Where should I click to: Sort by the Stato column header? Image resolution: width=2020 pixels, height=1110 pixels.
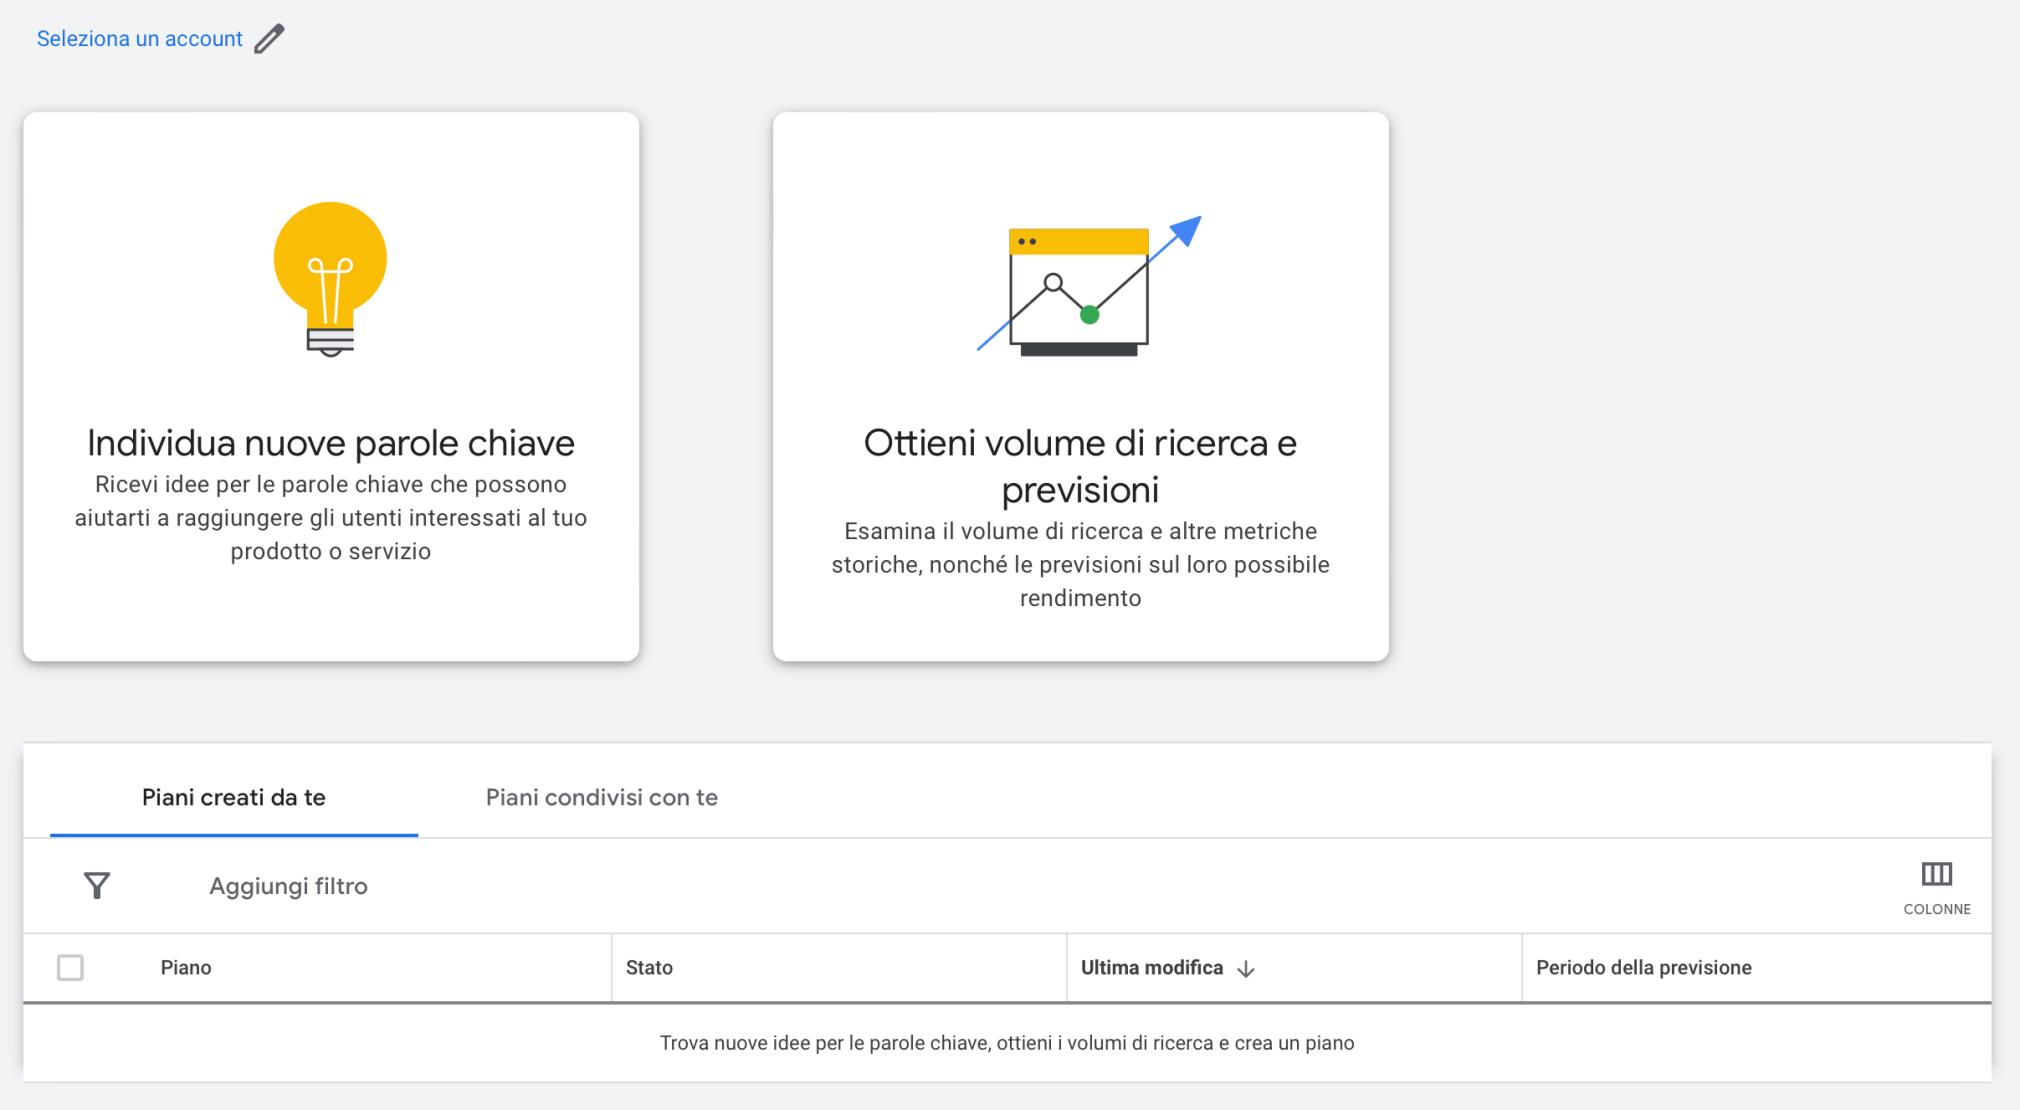coord(649,968)
